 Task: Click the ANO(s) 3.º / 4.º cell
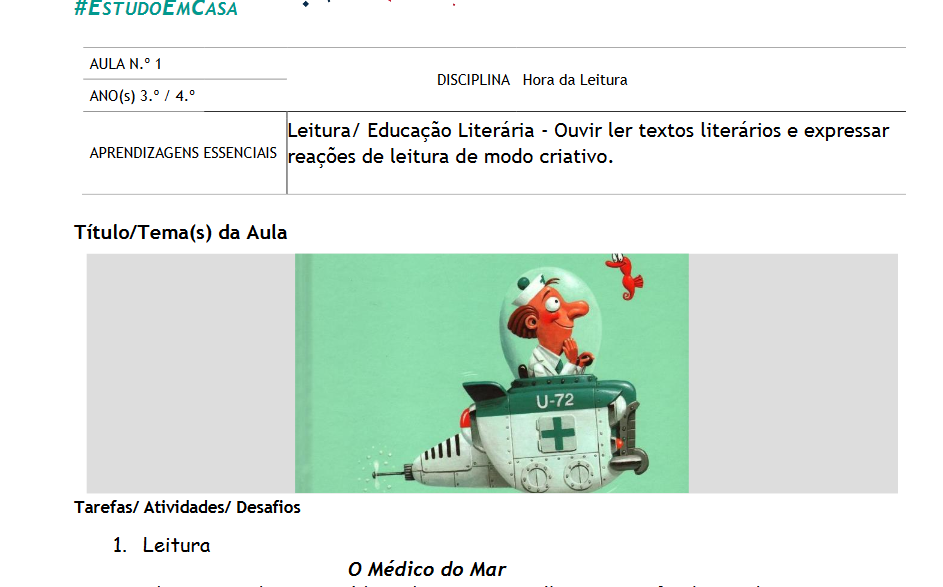(x=185, y=96)
